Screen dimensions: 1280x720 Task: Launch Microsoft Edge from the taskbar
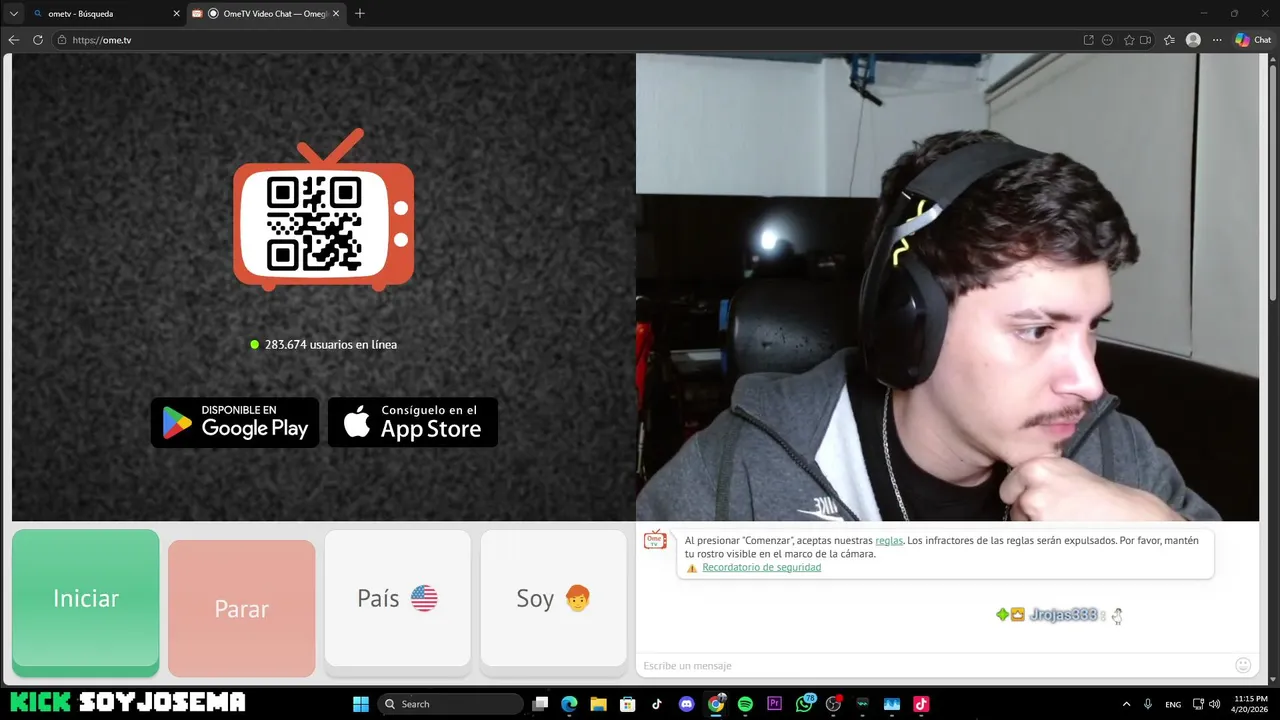569,704
